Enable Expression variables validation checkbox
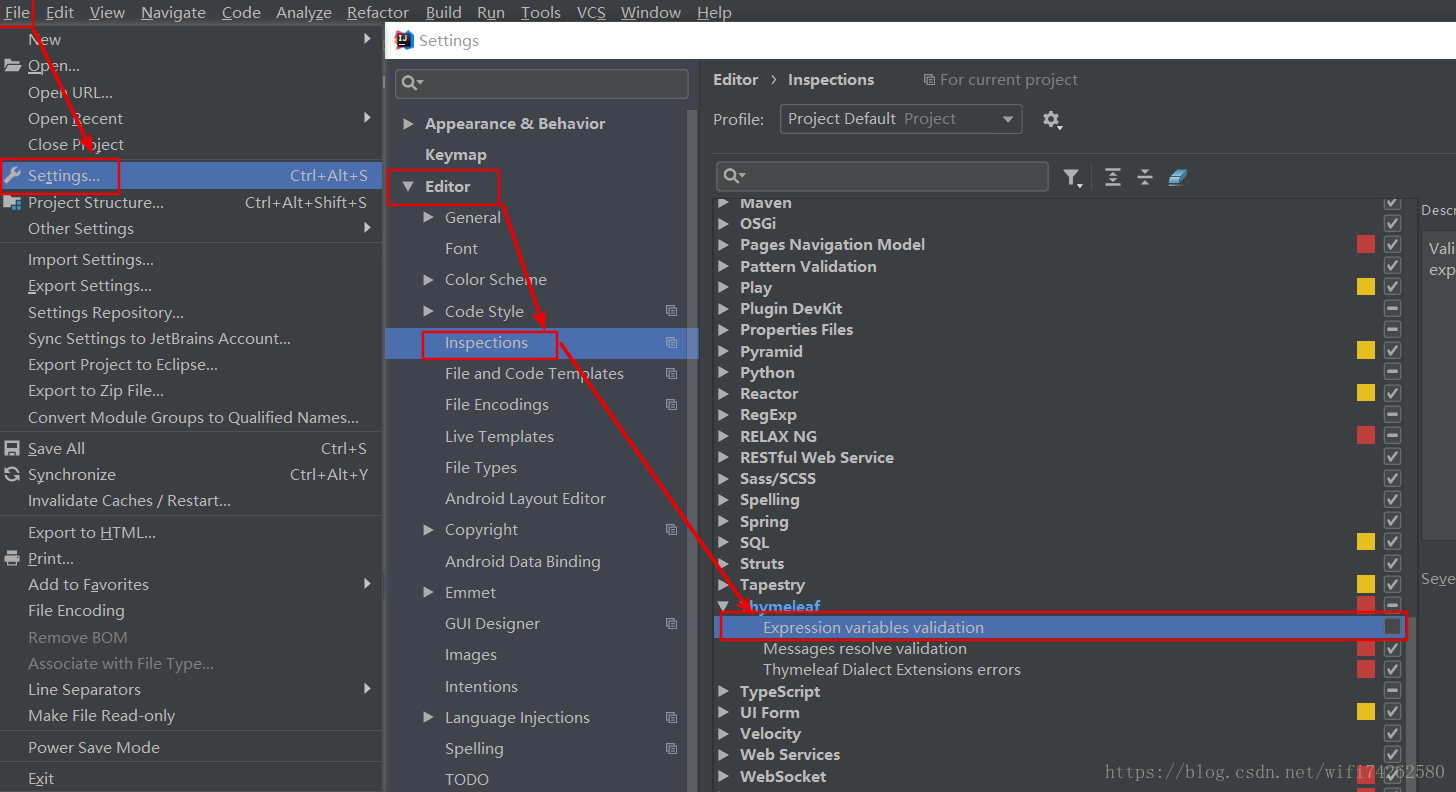1456x792 pixels. click(1392, 626)
